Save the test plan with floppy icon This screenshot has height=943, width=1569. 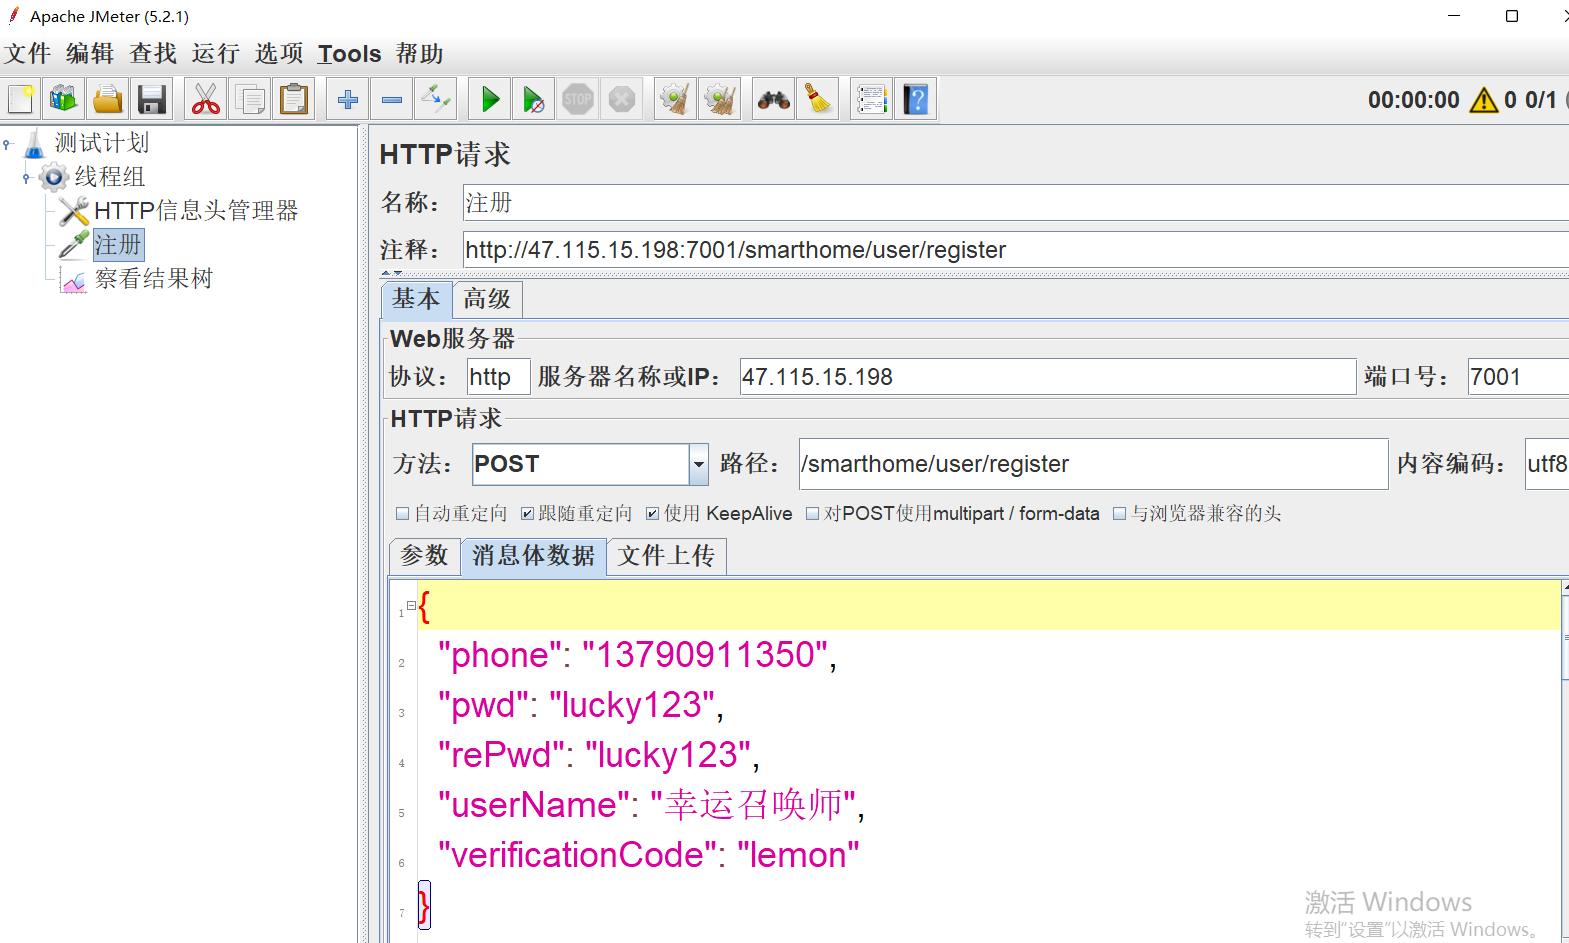click(152, 99)
